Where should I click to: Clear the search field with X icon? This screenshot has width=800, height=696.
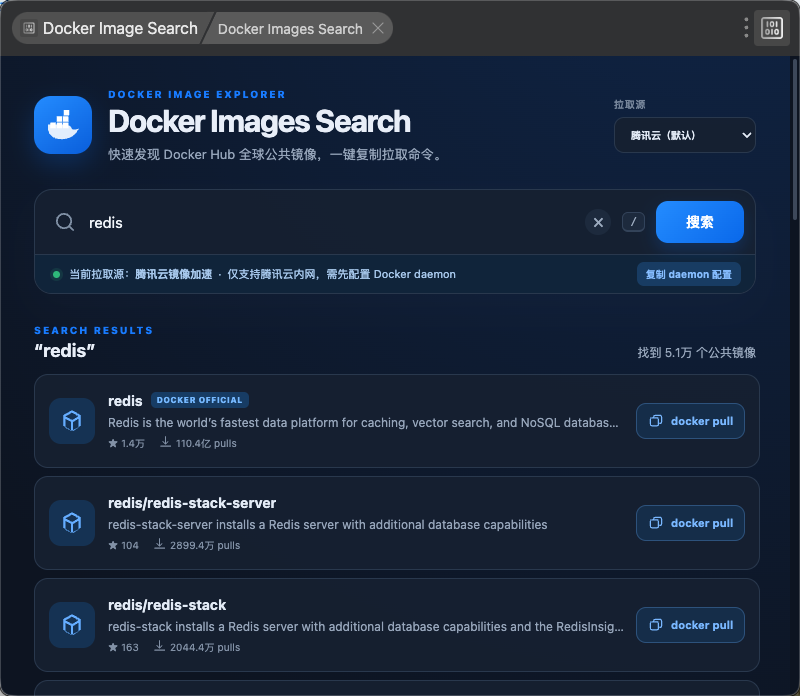tap(598, 222)
